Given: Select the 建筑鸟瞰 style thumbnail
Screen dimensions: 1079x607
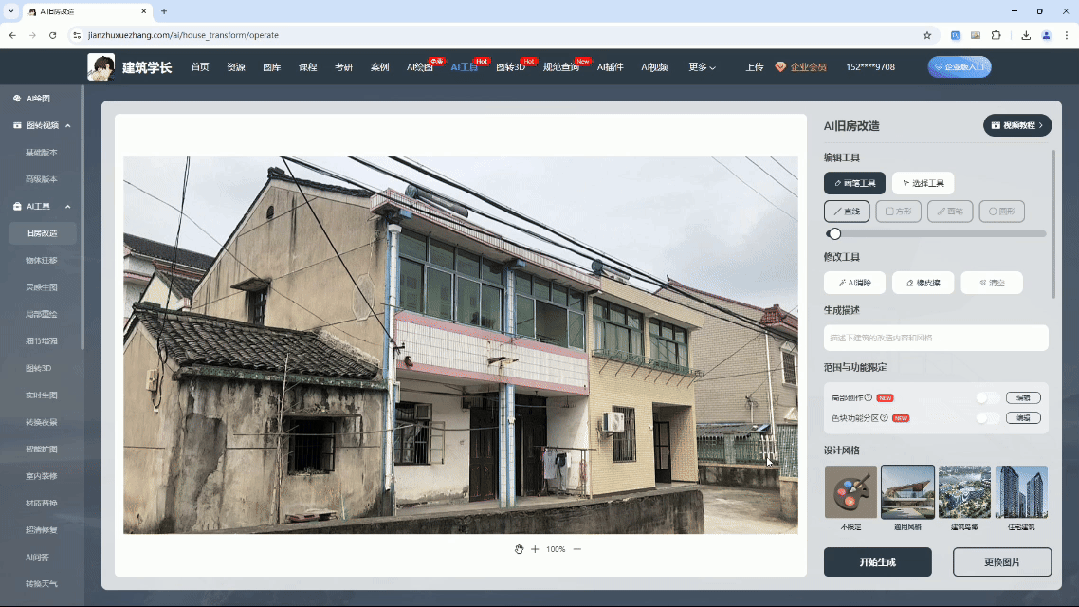Looking at the screenshot, I should pyautogui.click(x=965, y=492).
